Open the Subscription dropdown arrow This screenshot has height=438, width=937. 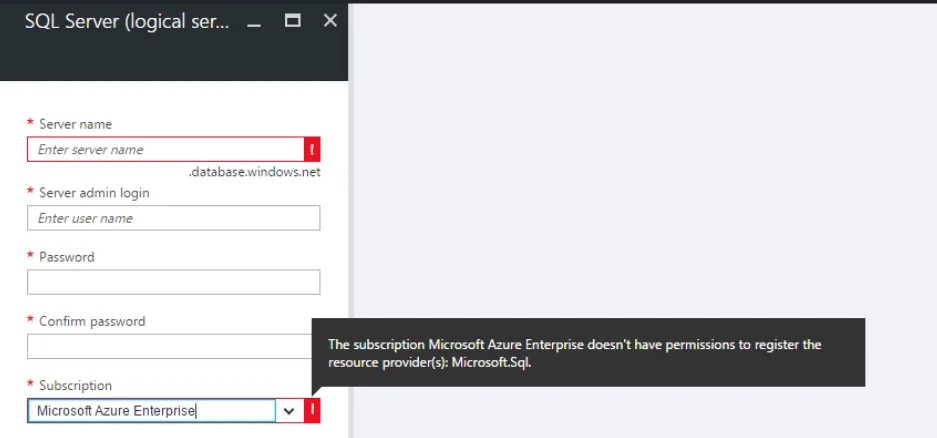click(289, 411)
